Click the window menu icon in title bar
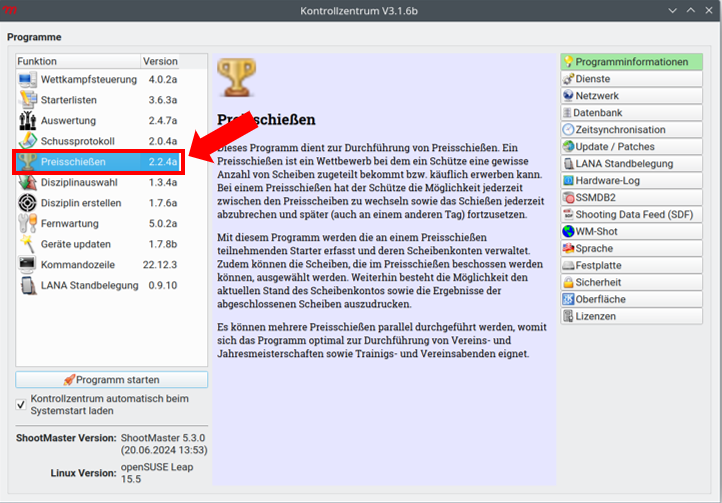 [x=12, y=11]
